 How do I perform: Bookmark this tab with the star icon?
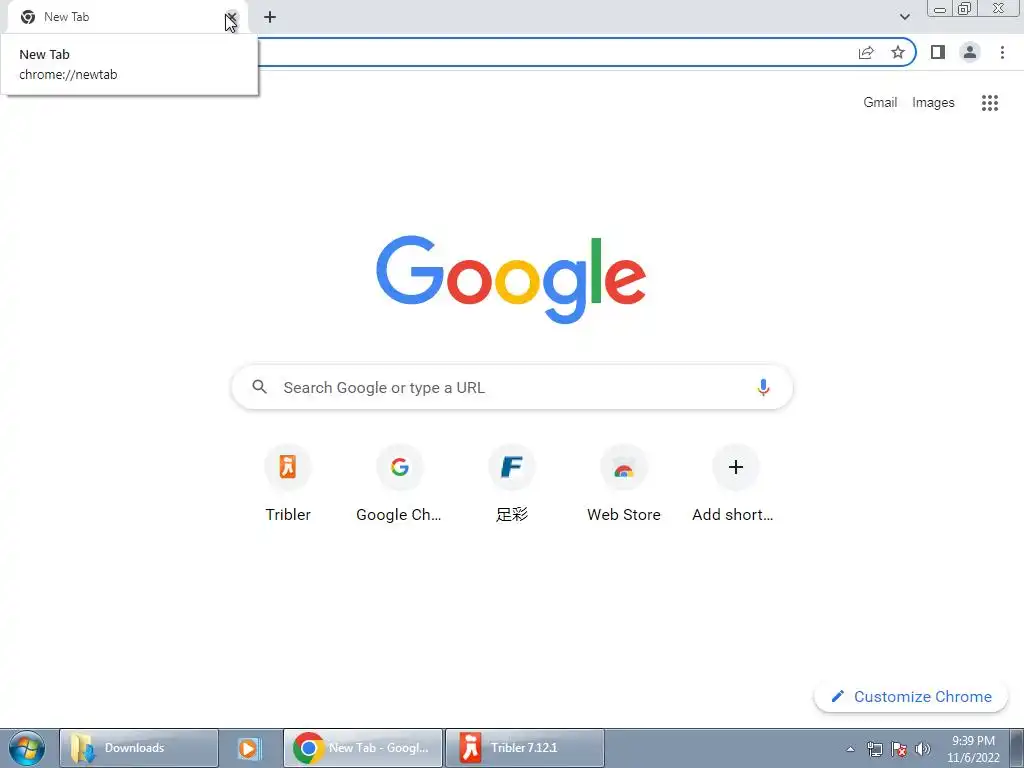click(x=898, y=52)
